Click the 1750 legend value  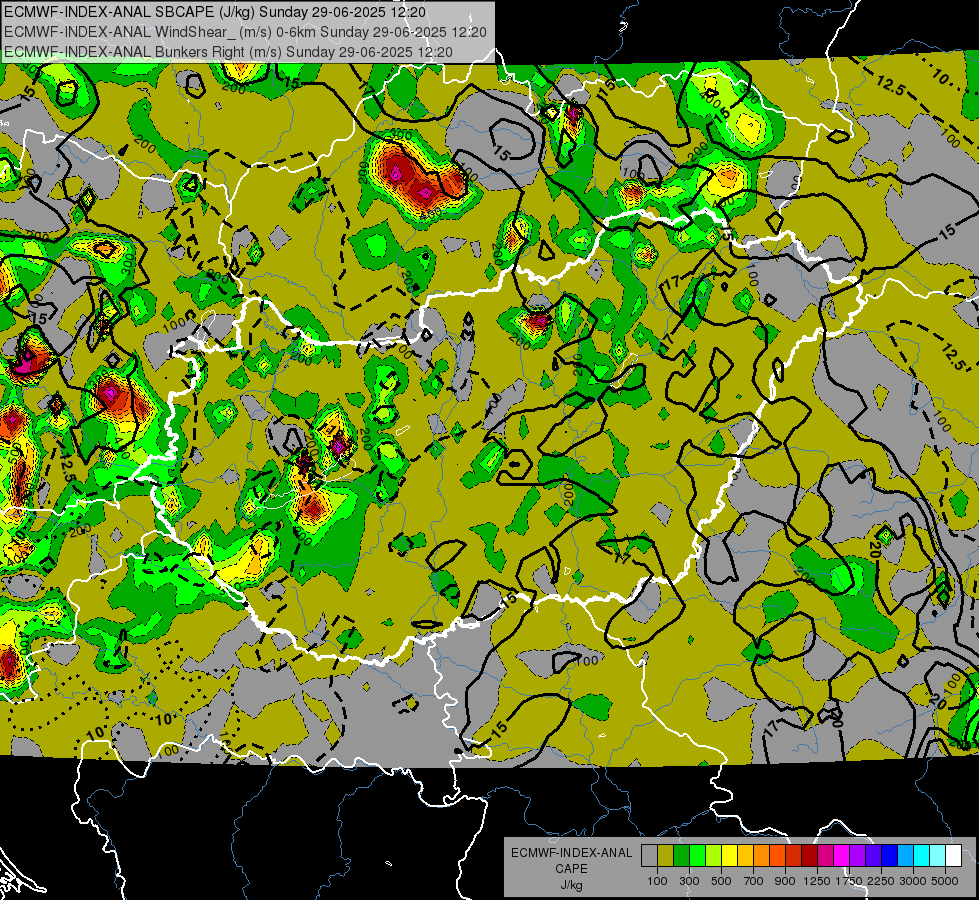849,881
